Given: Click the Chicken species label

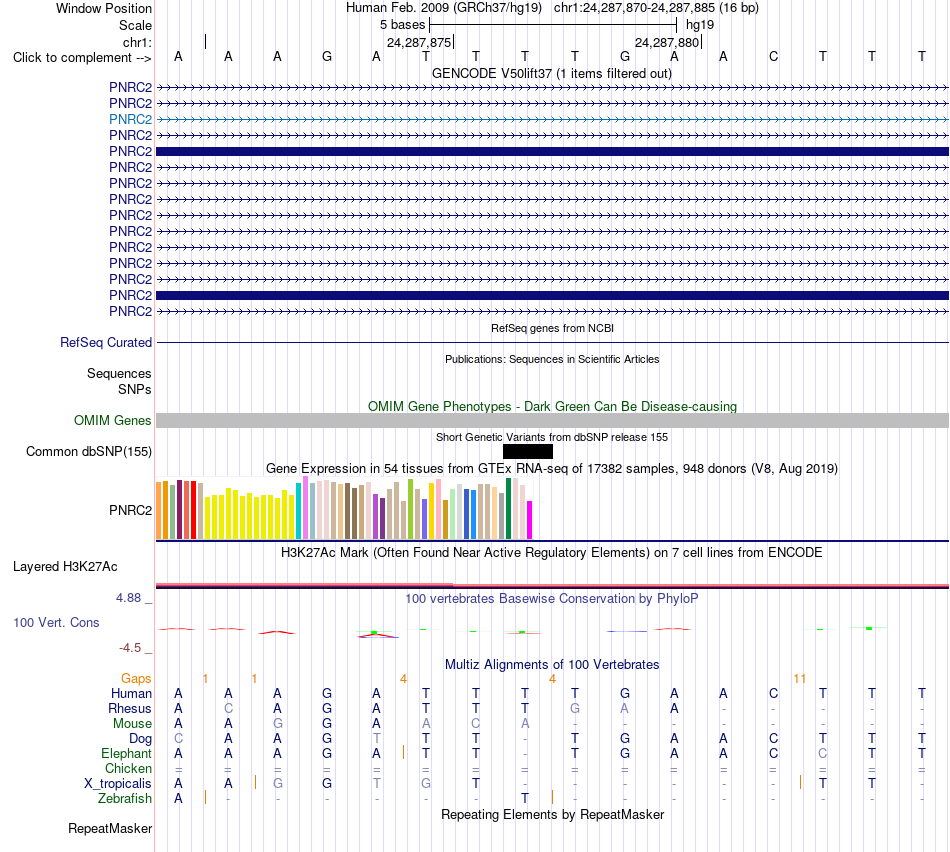Looking at the screenshot, I should [x=128, y=768].
